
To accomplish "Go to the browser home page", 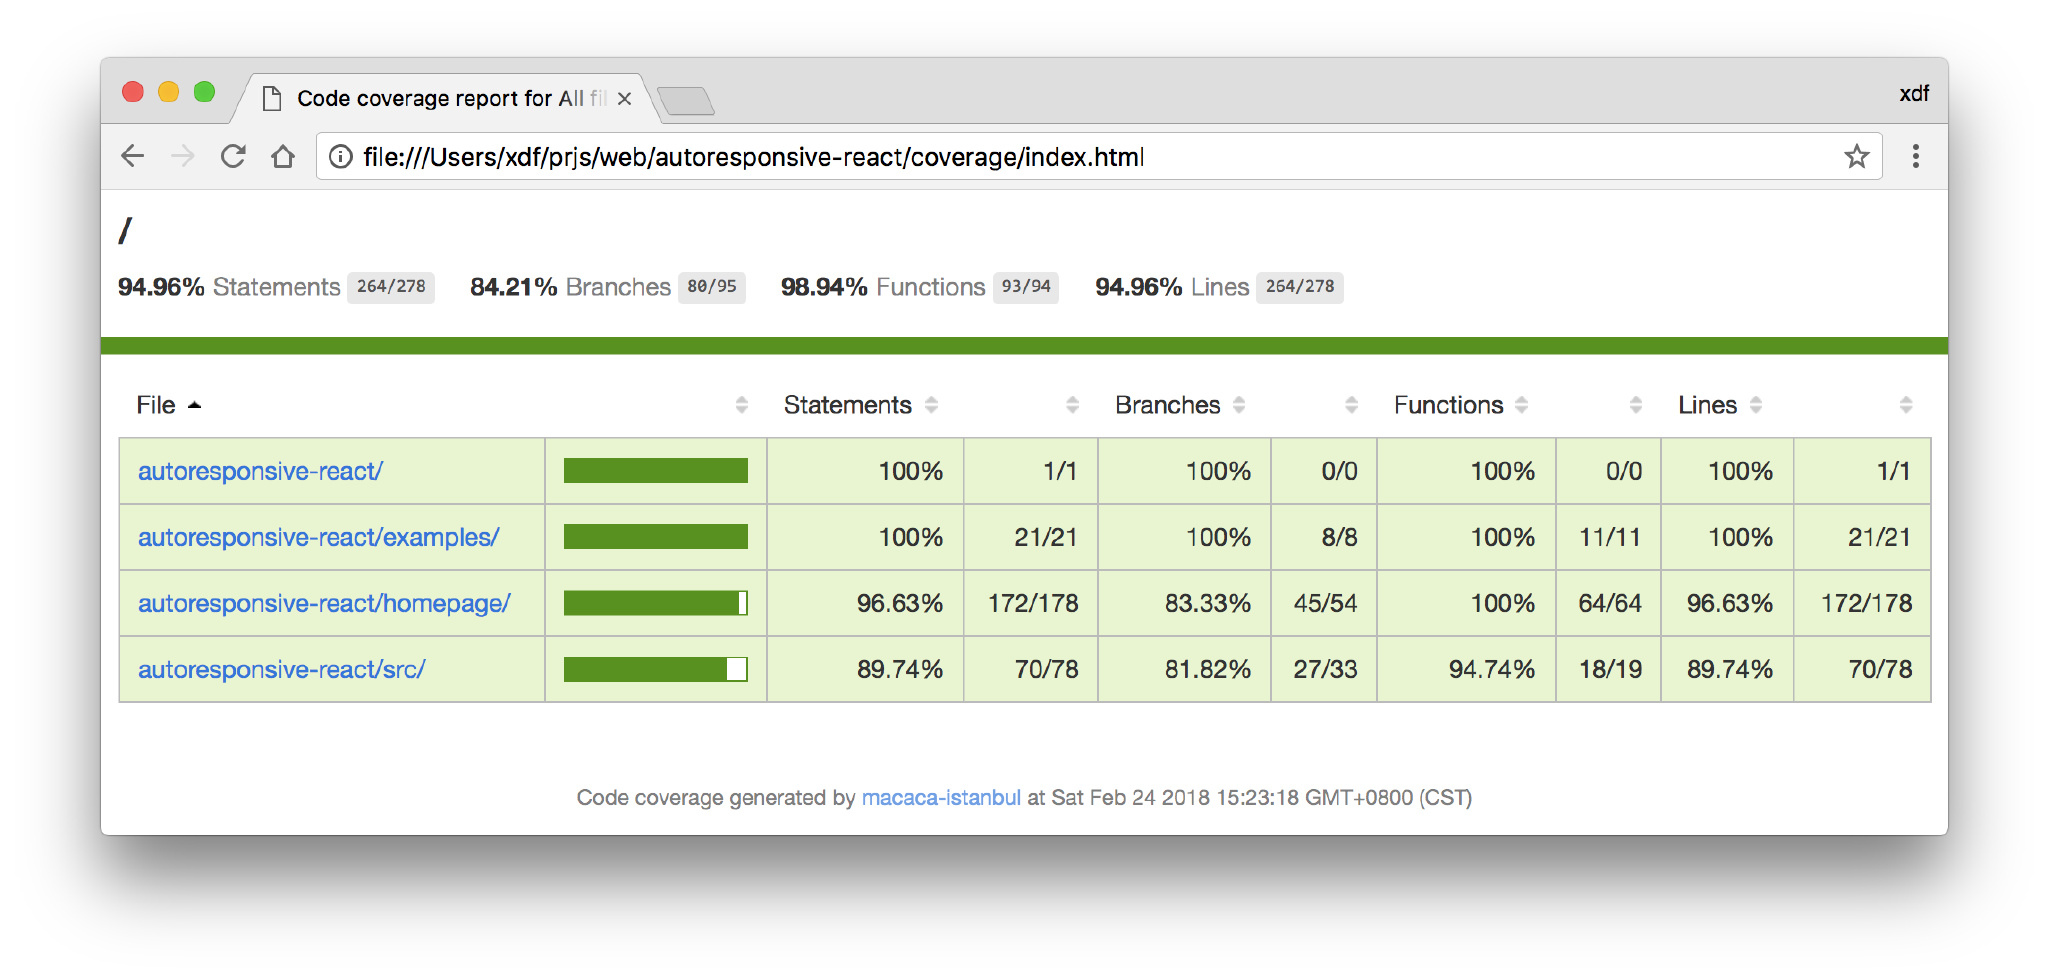I will coord(283,157).
